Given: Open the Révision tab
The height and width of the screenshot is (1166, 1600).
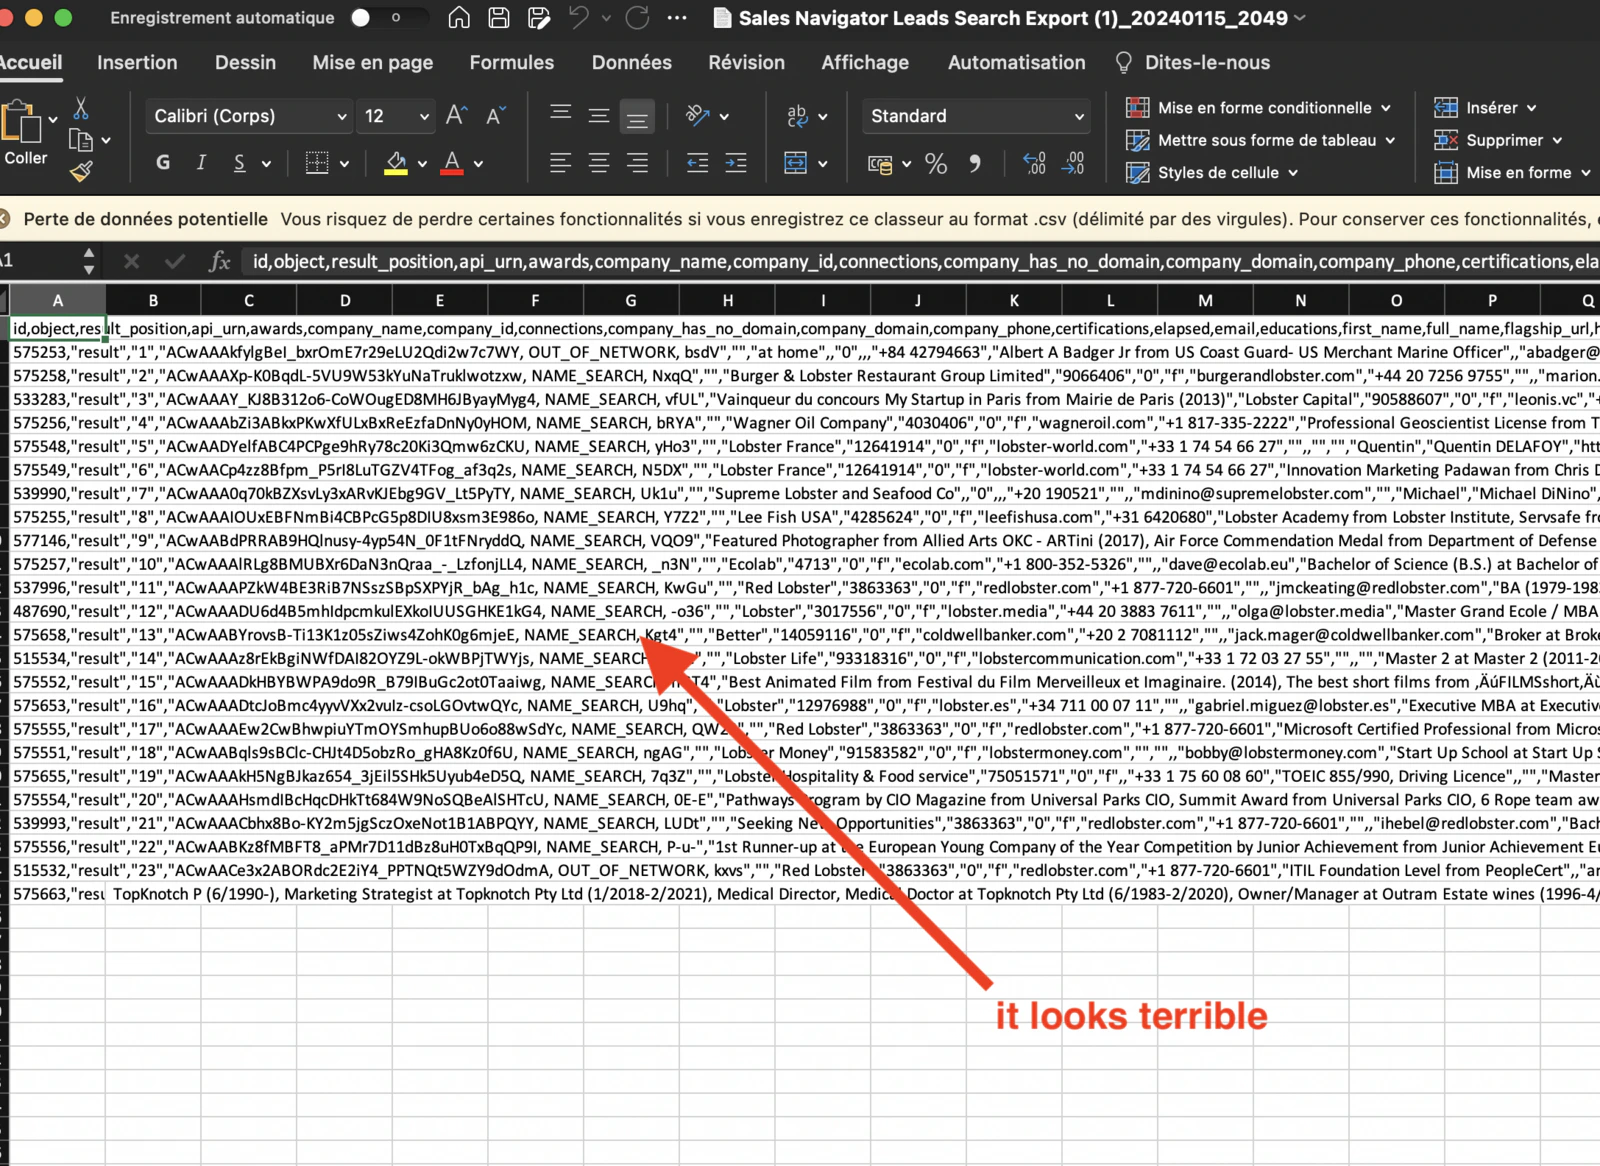Looking at the screenshot, I should coord(747,62).
